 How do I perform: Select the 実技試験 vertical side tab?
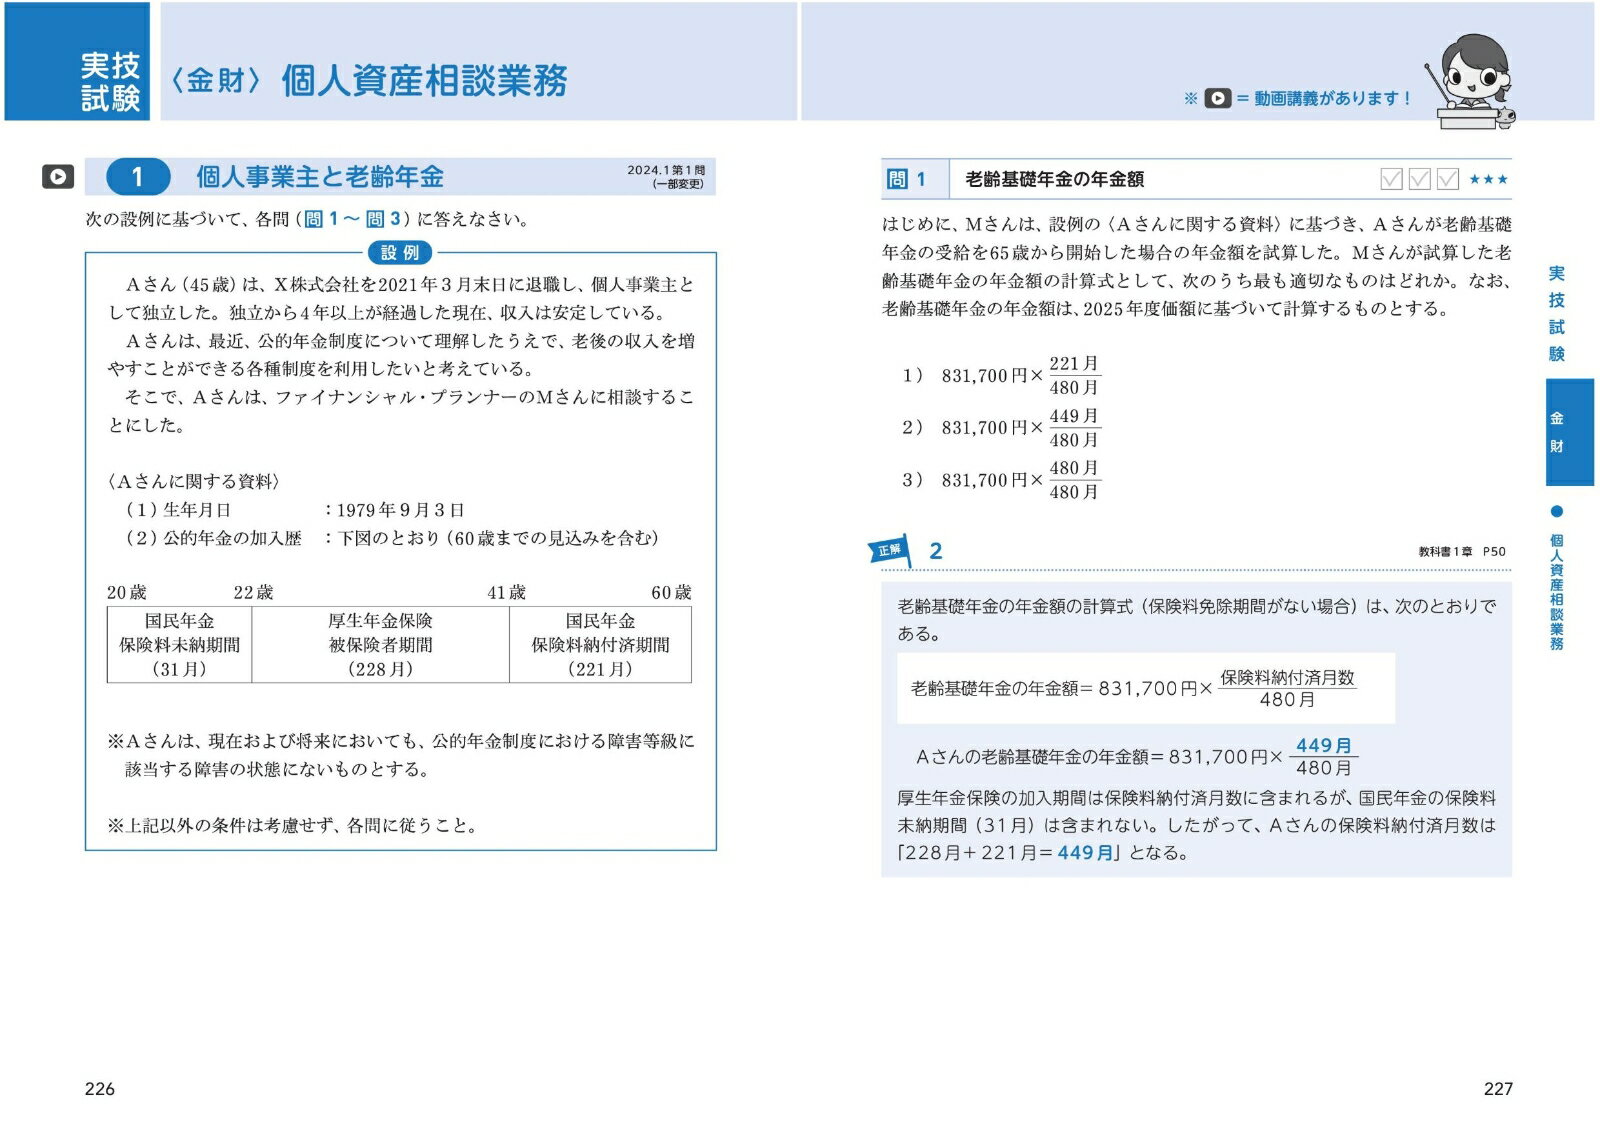(x=1556, y=314)
